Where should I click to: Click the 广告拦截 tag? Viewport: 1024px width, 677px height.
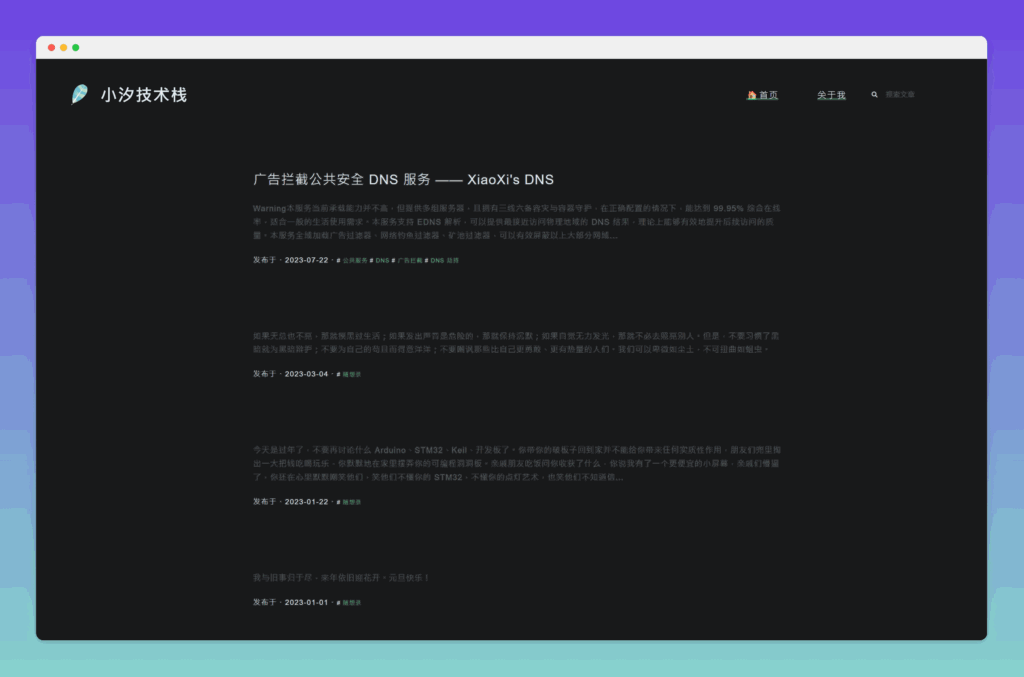406,260
